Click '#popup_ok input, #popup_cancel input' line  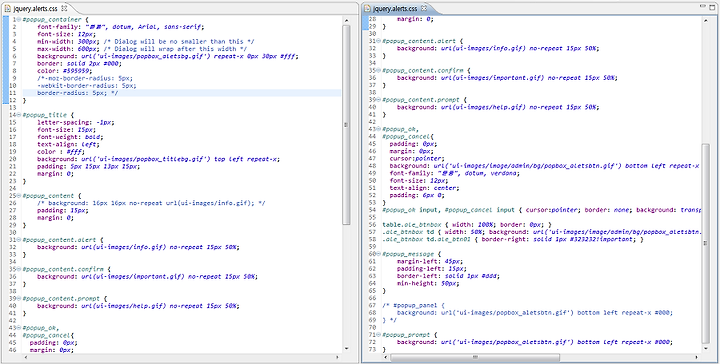click(542, 210)
